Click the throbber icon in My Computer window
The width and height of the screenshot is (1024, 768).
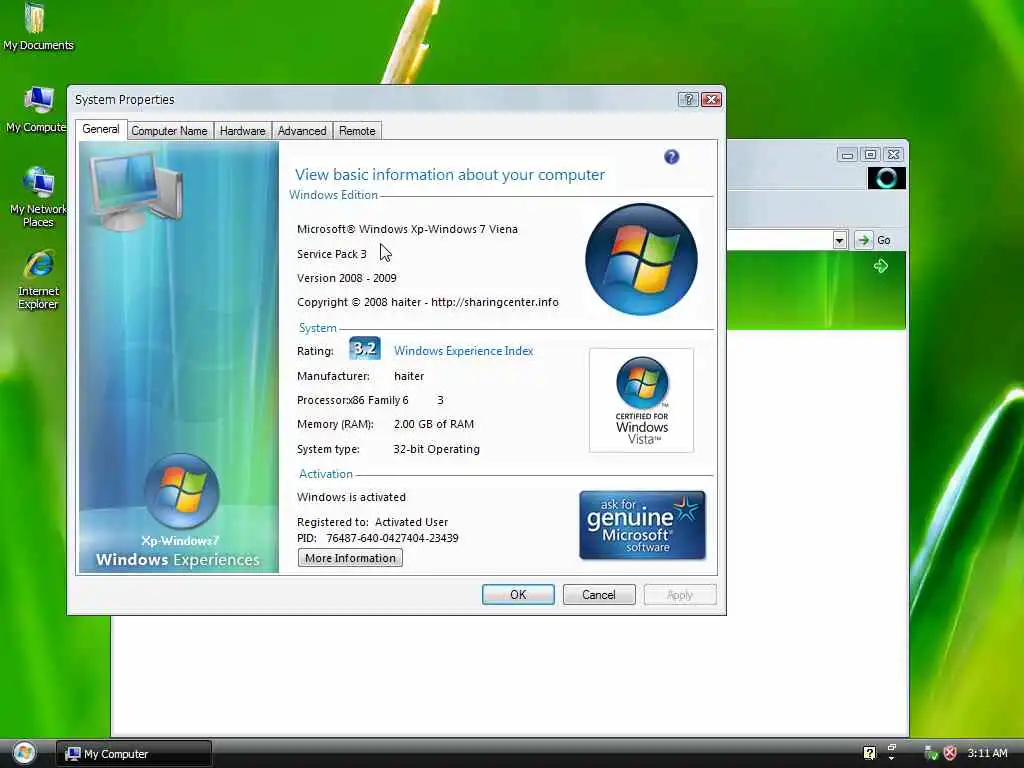(x=886, y=178)
